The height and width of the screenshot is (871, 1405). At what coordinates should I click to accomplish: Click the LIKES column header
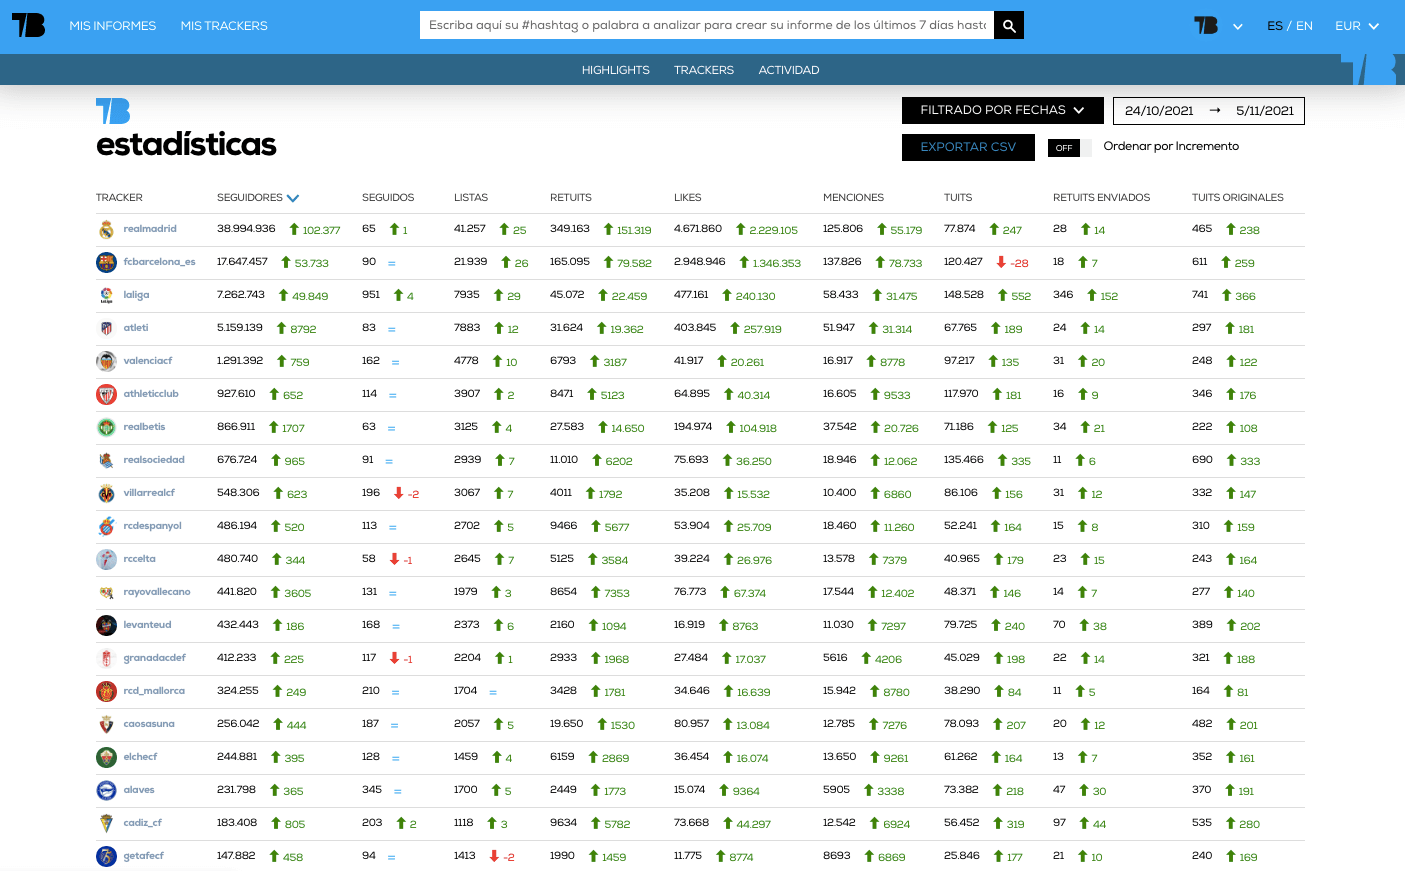click(x=688, y=198)
